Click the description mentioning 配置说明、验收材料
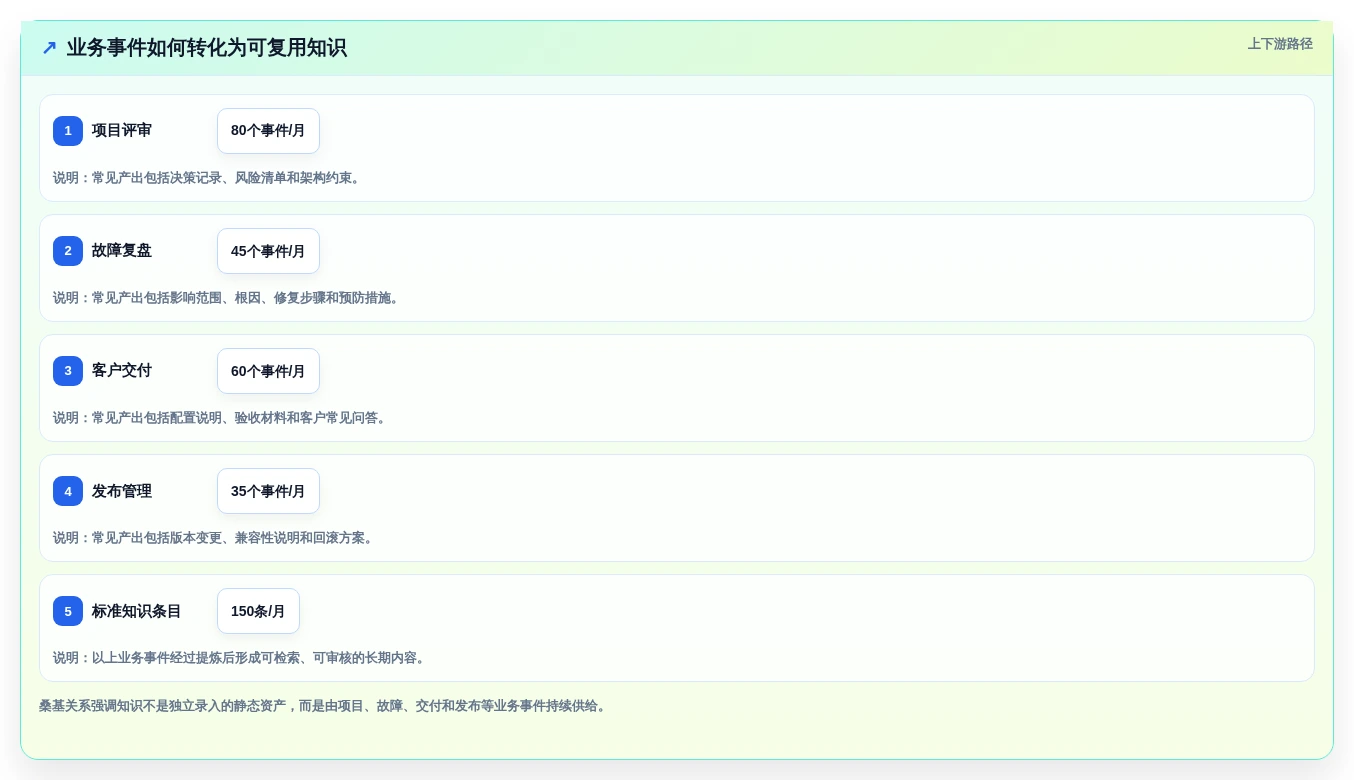This screenshot has height=780, width=1354. pos(221,418)
